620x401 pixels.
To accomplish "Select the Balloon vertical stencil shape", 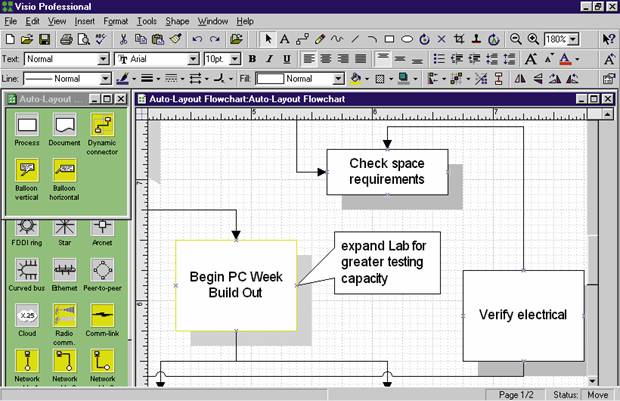I will pyautogui.click(x=27, y=170).
